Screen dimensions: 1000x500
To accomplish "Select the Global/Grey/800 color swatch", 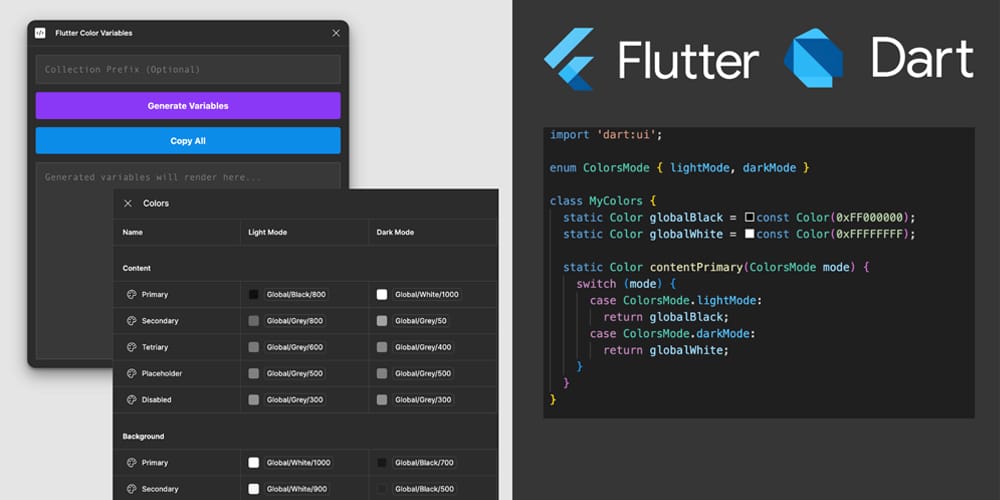I will coord(254,321).
